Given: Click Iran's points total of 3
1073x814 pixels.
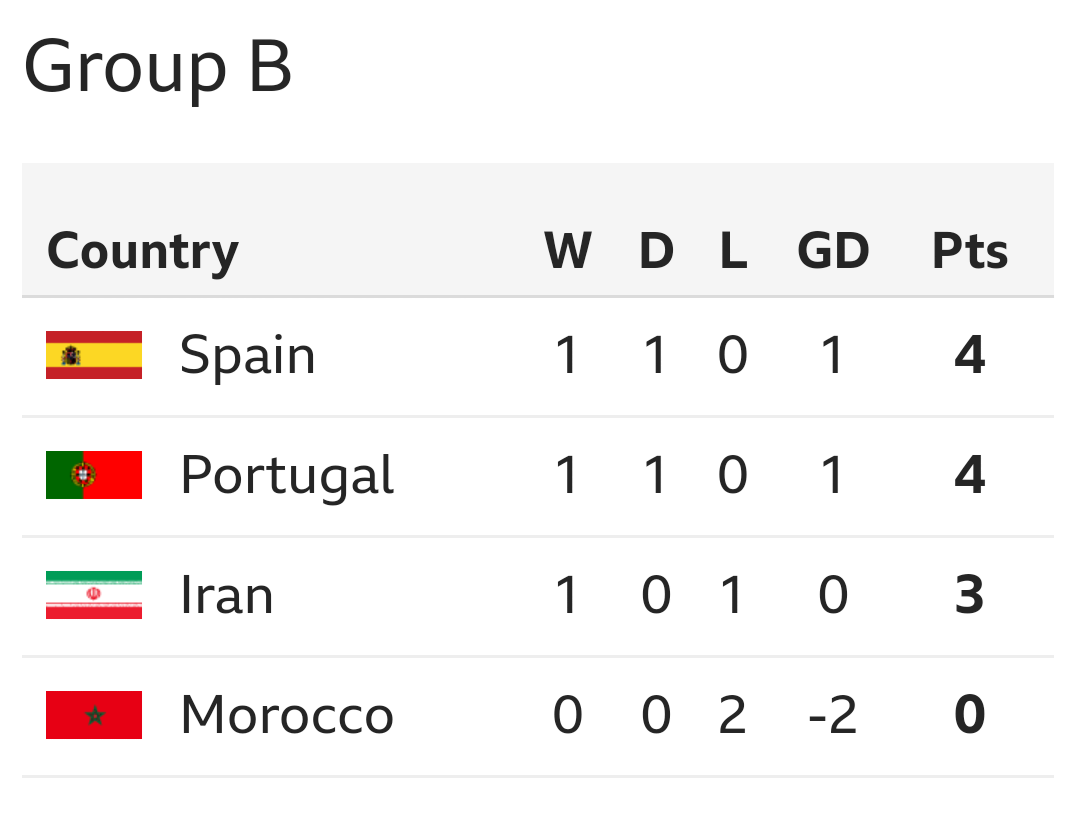Looking at the screenshot, I should [969, 595].
